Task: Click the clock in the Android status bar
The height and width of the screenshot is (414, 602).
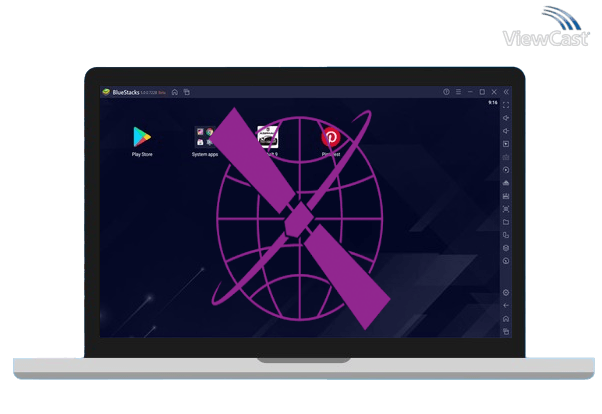Action: (493, 102)
